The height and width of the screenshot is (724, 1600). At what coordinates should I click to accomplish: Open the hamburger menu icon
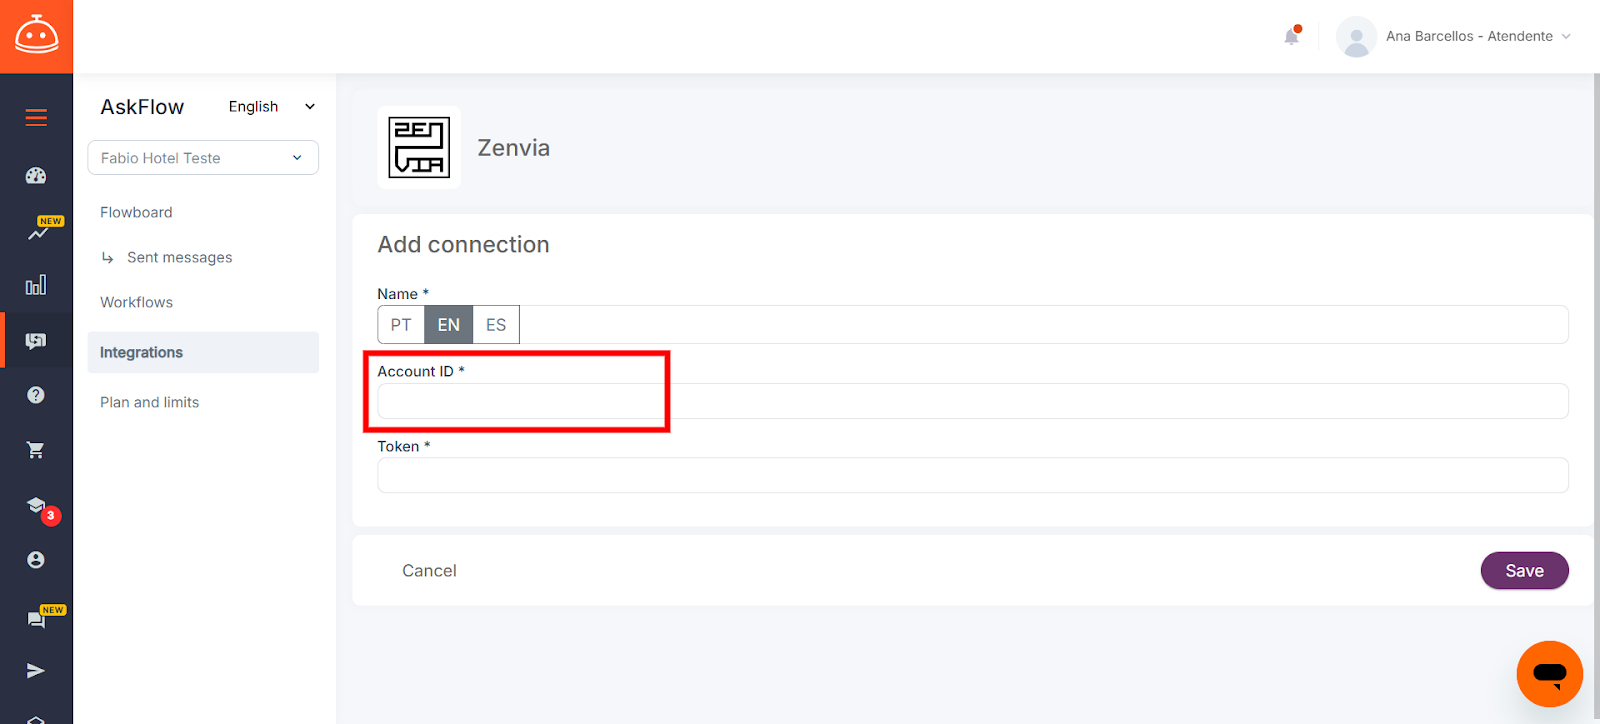pos(36,118)
